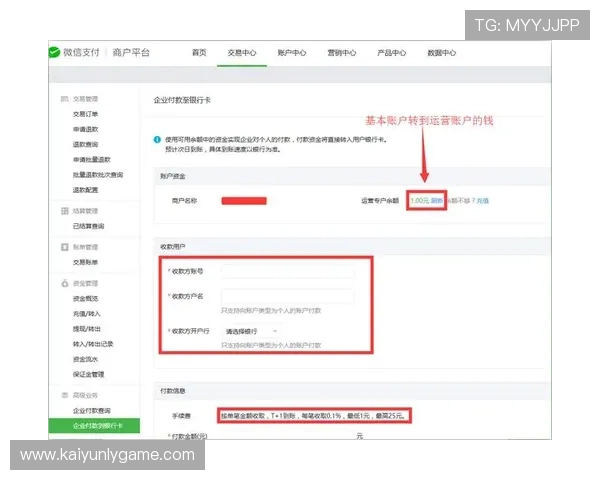600x480 pixels.
Task: Click the WeChat Pay logo icon
Action: point(54,52)
